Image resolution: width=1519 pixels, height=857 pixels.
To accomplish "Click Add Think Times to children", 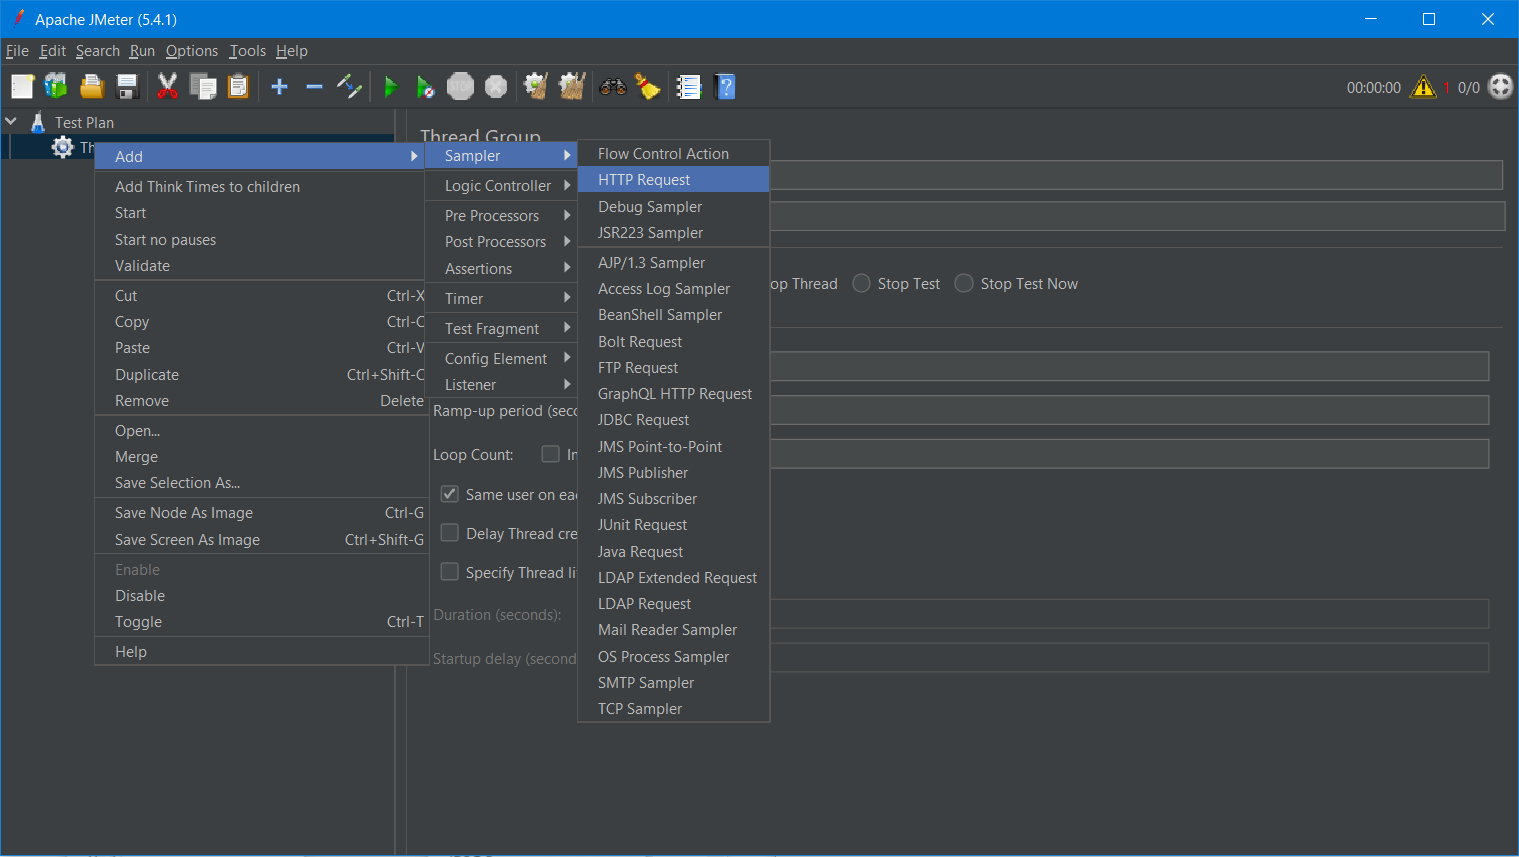I will pos(261,187).
